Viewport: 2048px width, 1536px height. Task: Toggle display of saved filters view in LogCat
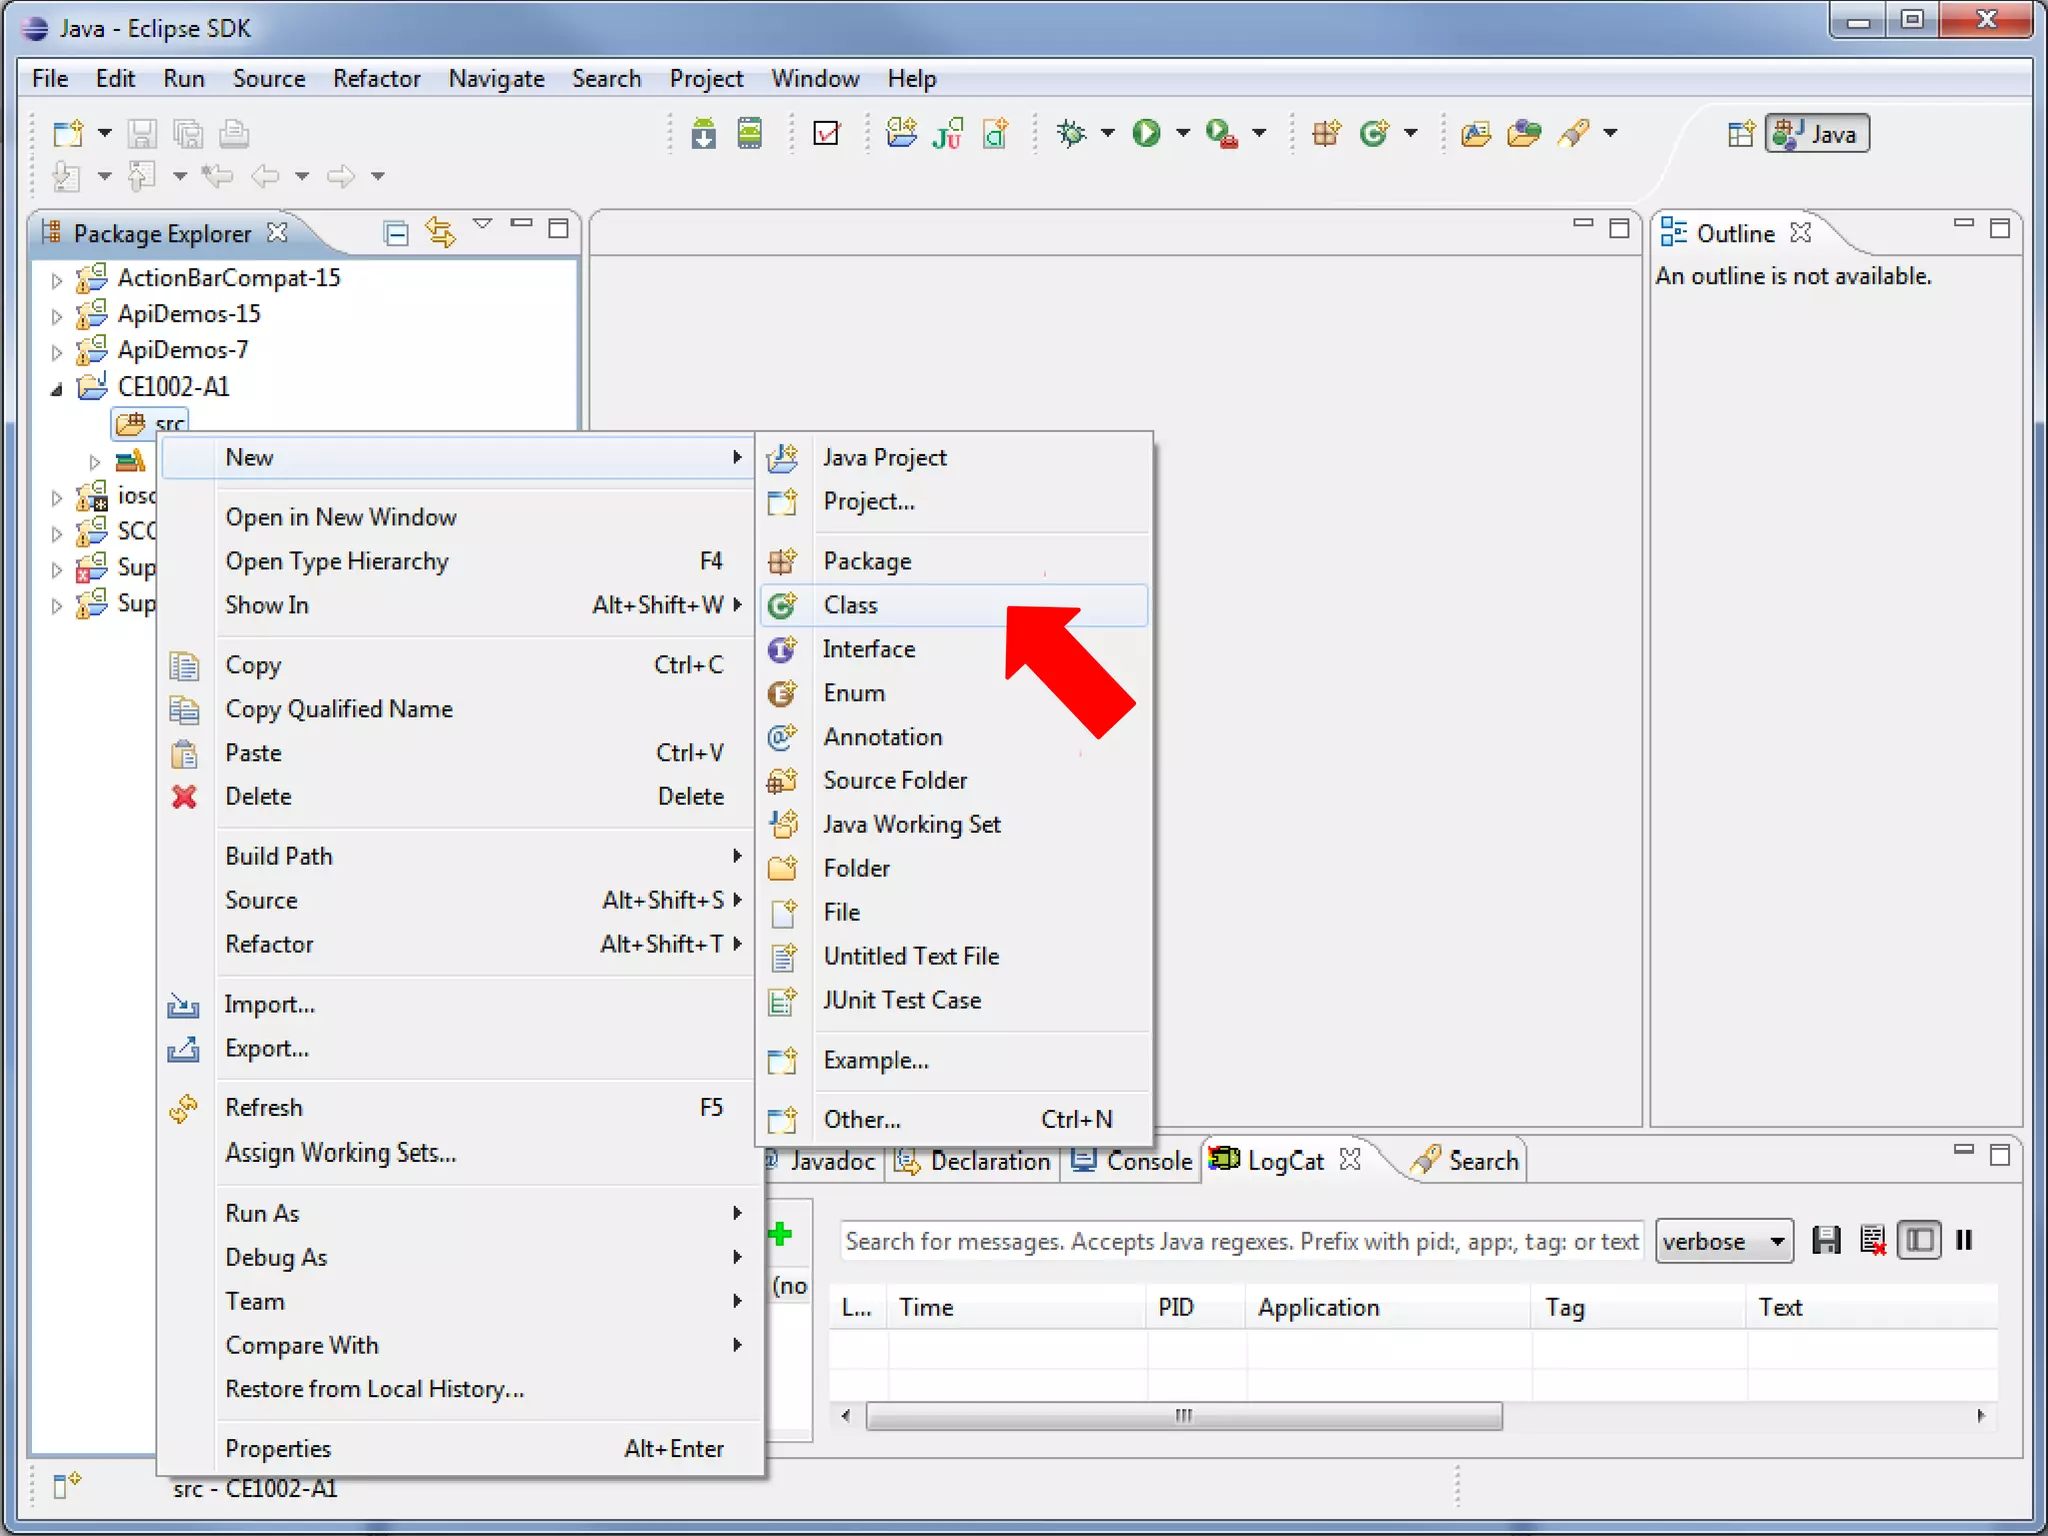pyautogui.click(x=1919, y=1240)
